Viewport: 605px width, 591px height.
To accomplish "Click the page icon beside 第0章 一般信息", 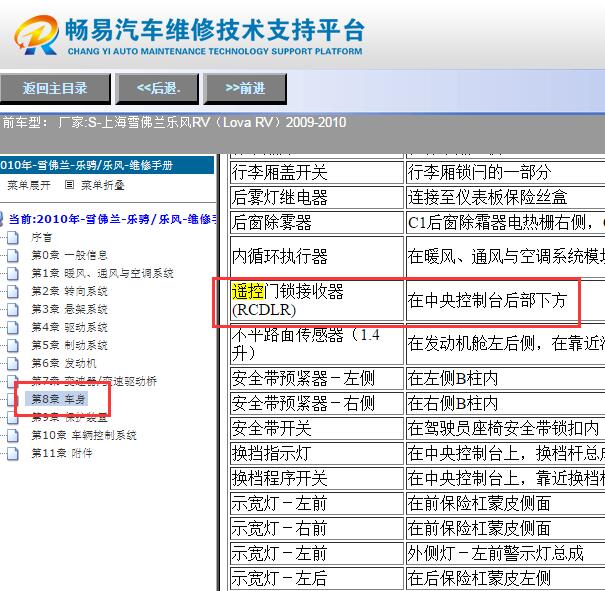I will point(13,255).
